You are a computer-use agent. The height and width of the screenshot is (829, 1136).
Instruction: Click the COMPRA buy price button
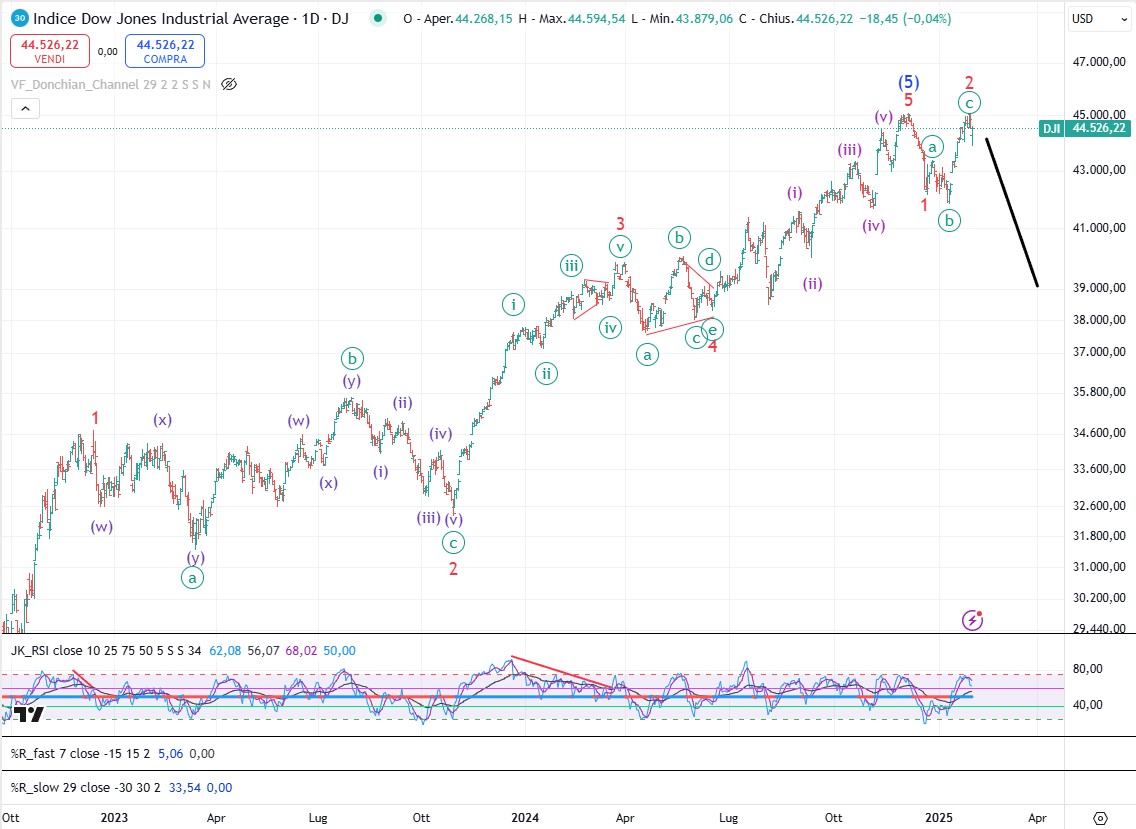coord(165,51)
